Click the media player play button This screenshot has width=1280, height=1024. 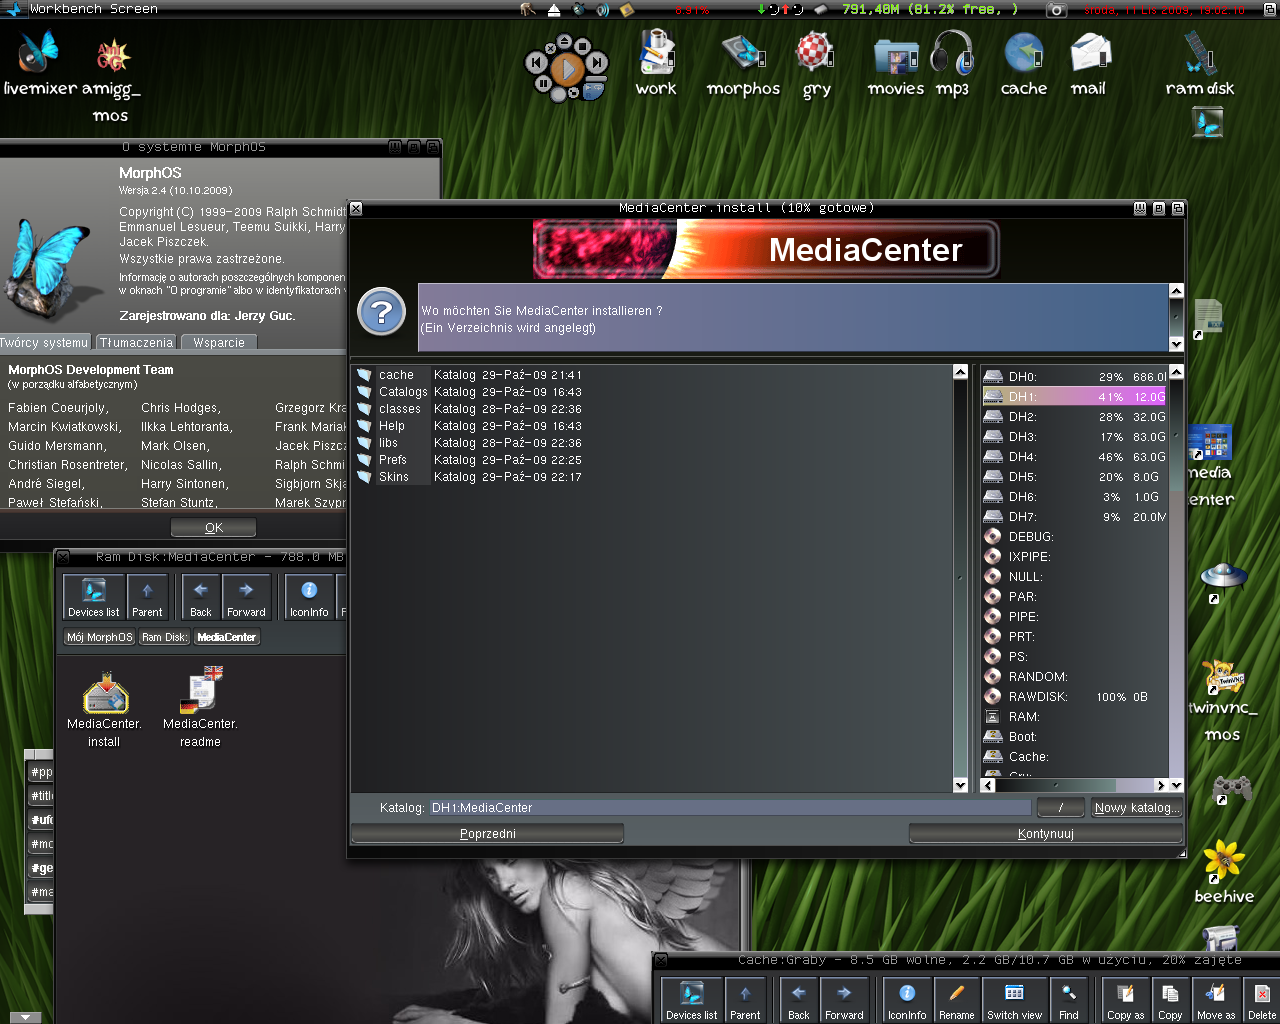click(x=568, y=68)
